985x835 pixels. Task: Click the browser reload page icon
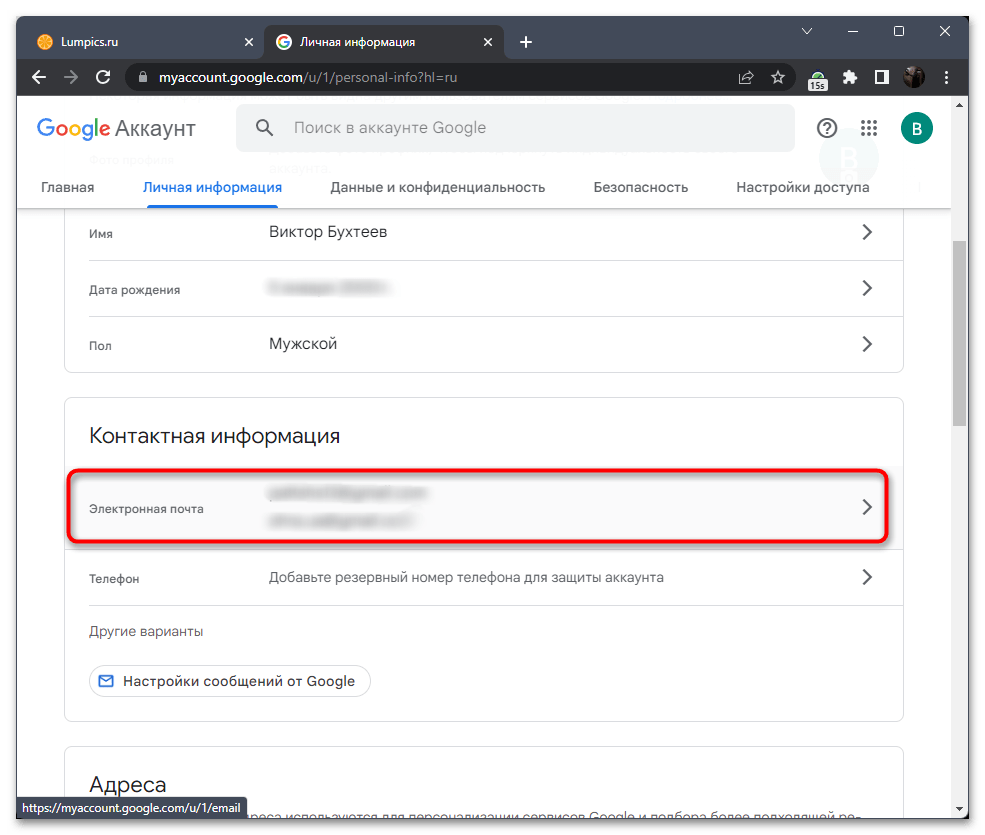pos(102,77)
